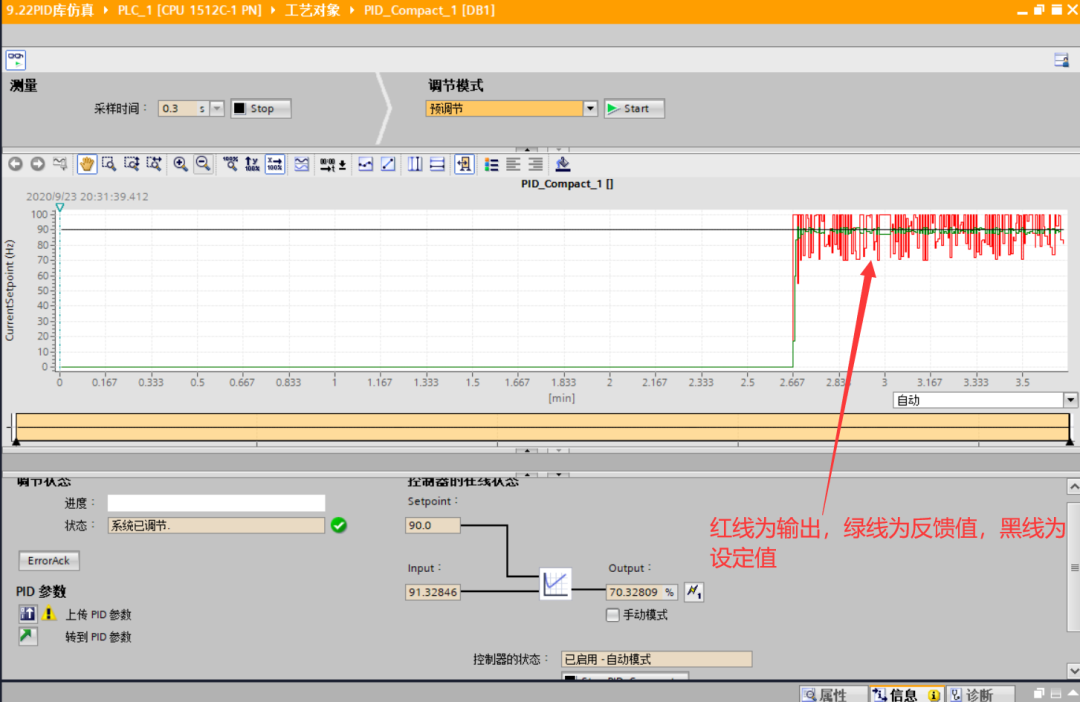Select the zoom selection tool
Image resolution: width=1080 pixels, height=702 pixels.
pos(109,164)
